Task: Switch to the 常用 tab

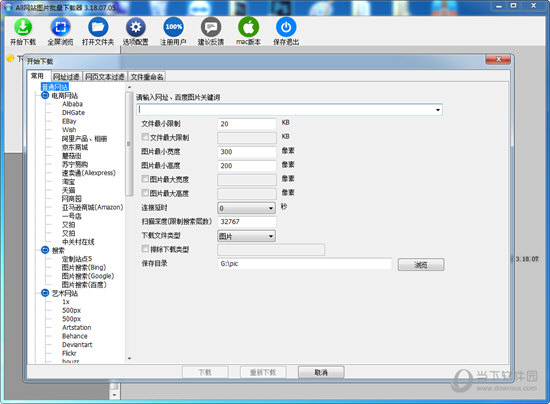Action: [x=37, y=76]
